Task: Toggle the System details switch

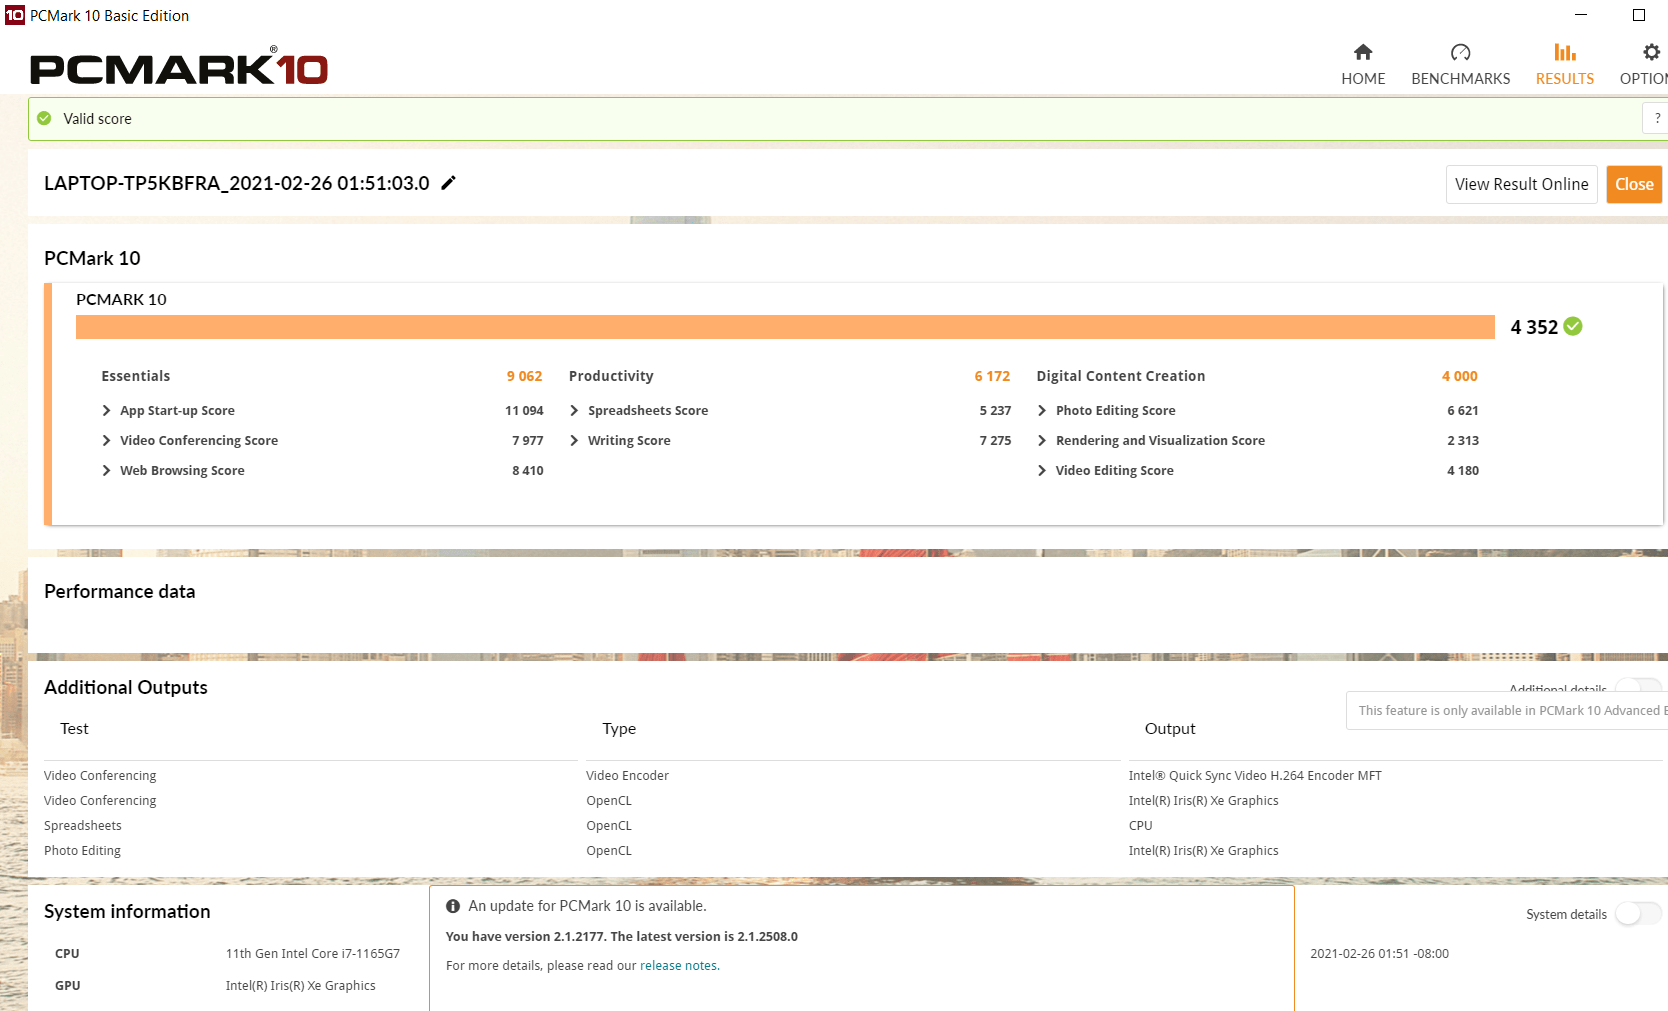Action: [1637, 914]
